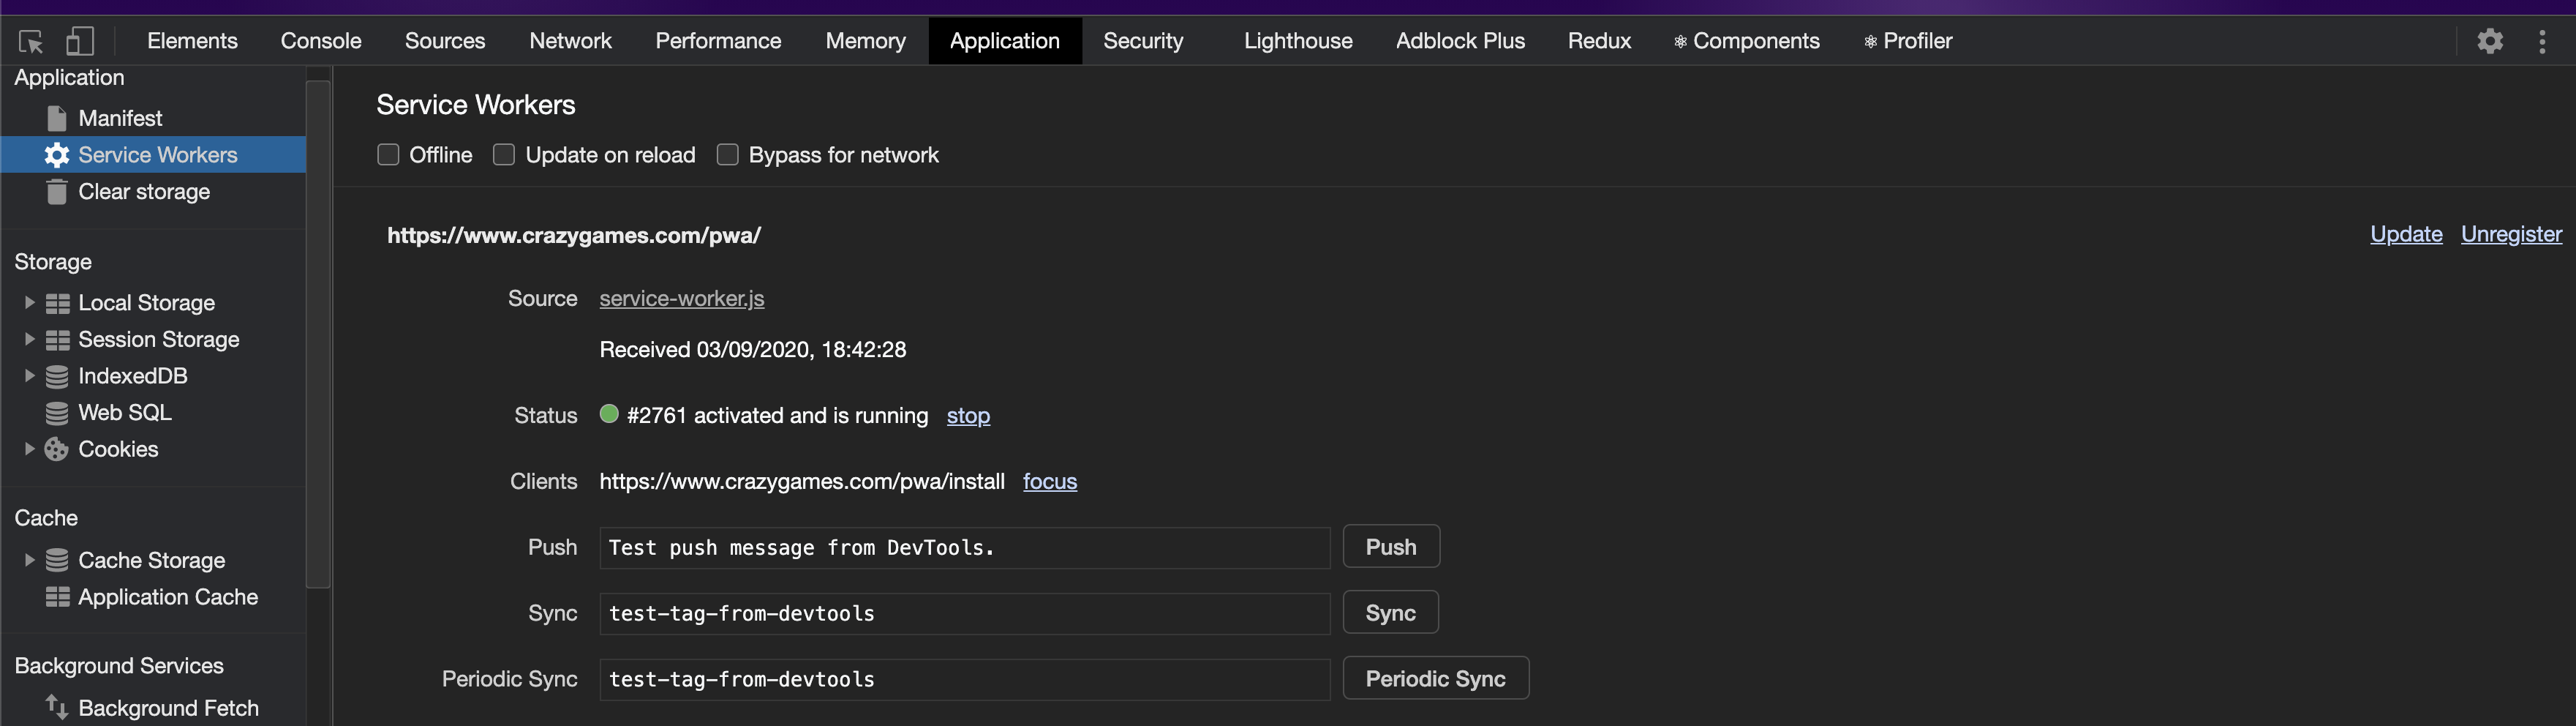2576x726 pixels.
Task: Click the Service Workers gear icon
Action: pyautogui.click(x=56, y=154)
